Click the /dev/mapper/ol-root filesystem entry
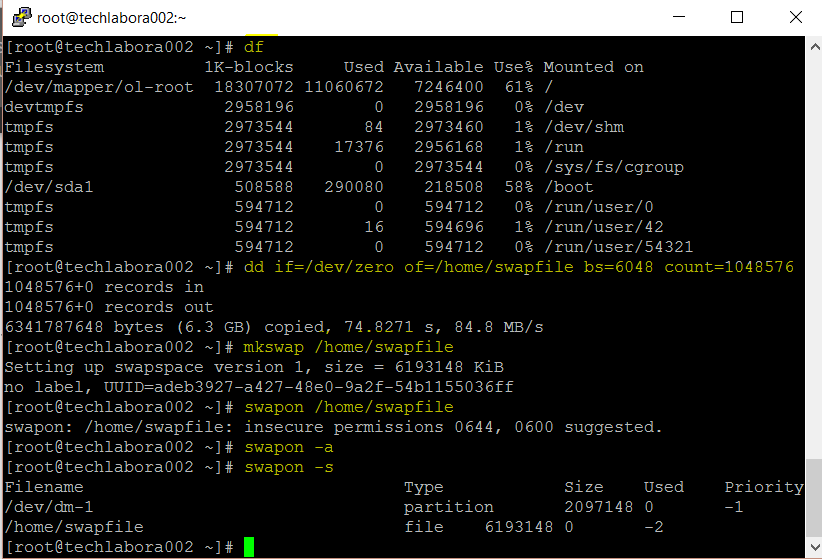Image resolution: width=822 pixels, height=559 pixels. click(x=99, y=87)
